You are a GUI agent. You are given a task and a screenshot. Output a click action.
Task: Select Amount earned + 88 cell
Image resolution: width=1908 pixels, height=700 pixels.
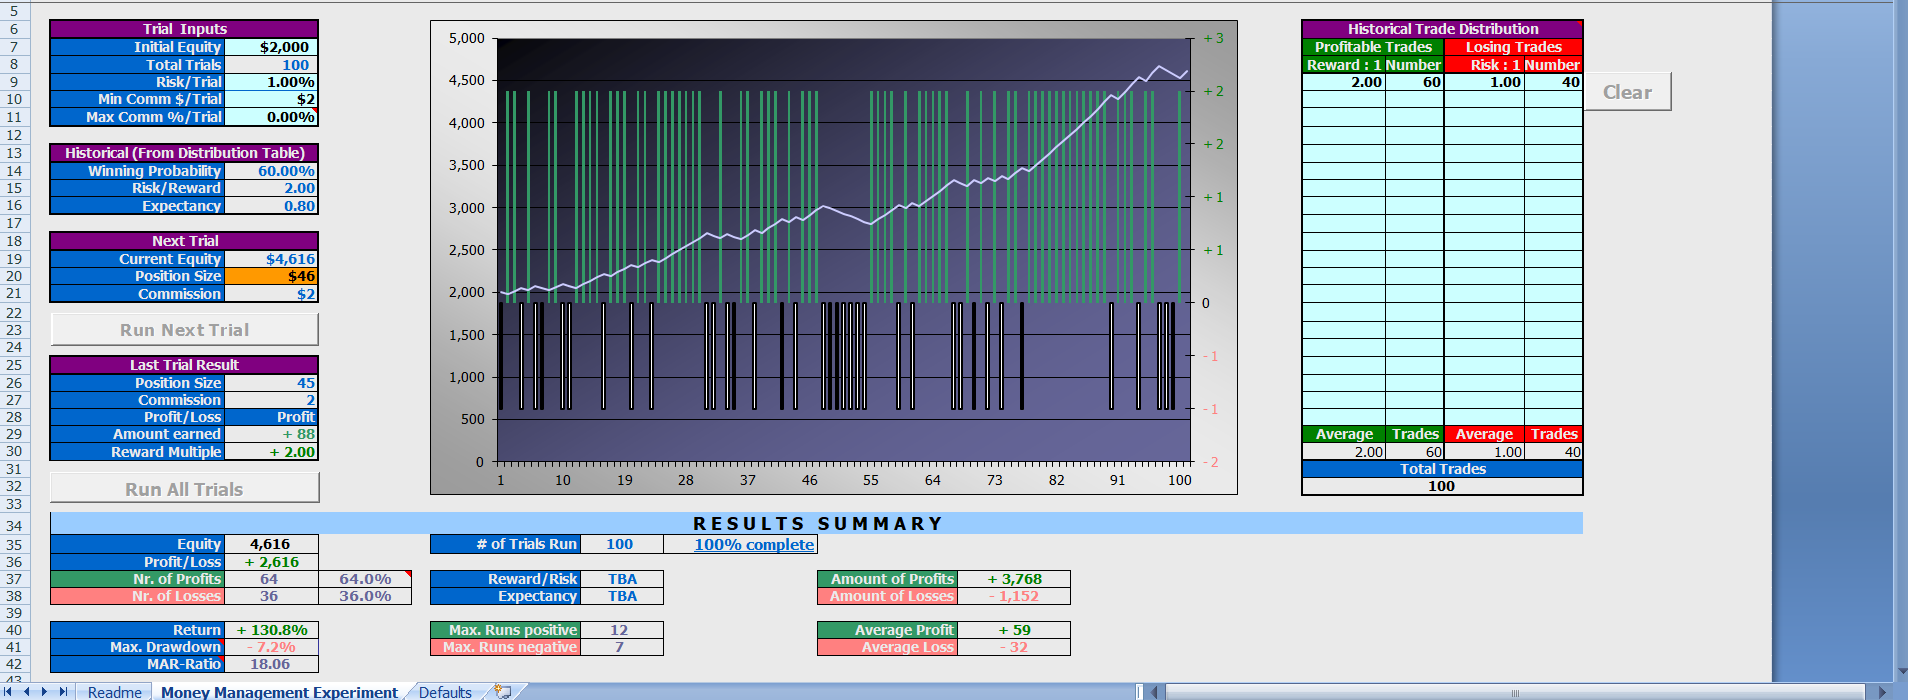(x=271, y=434)
